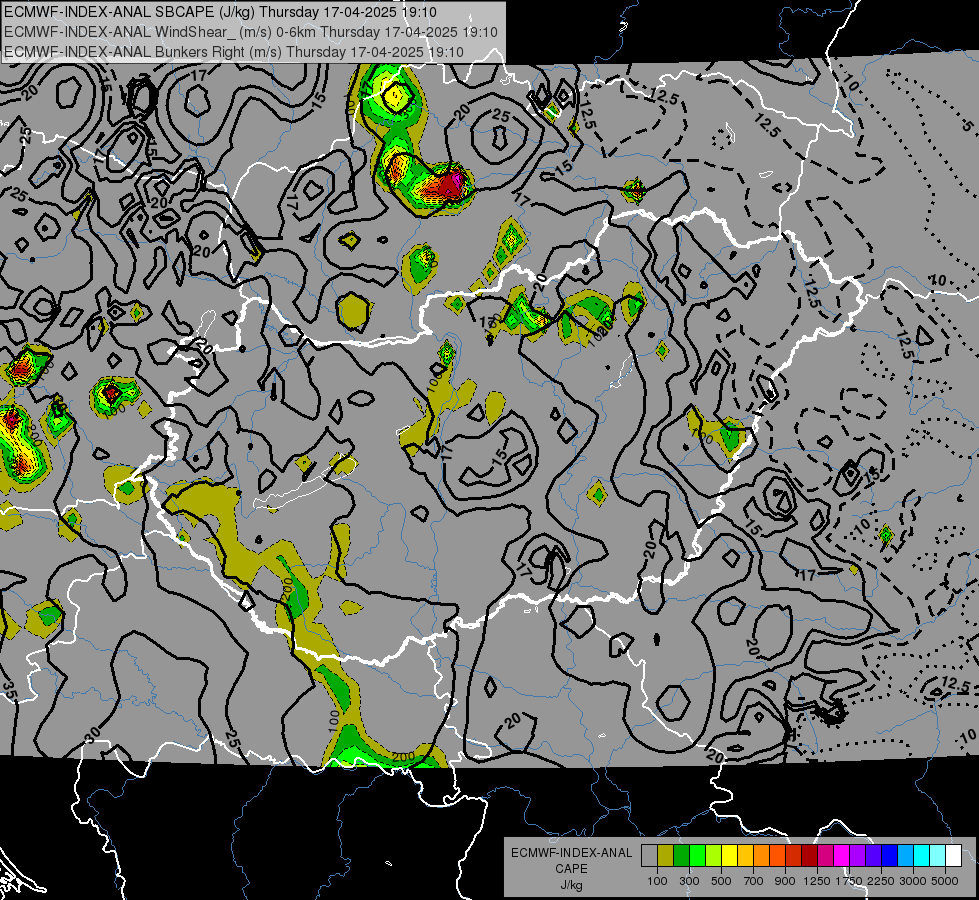The image size is (979, 900).
Task: Select the dark green legend swatch
Action: [x=681, y=855]
